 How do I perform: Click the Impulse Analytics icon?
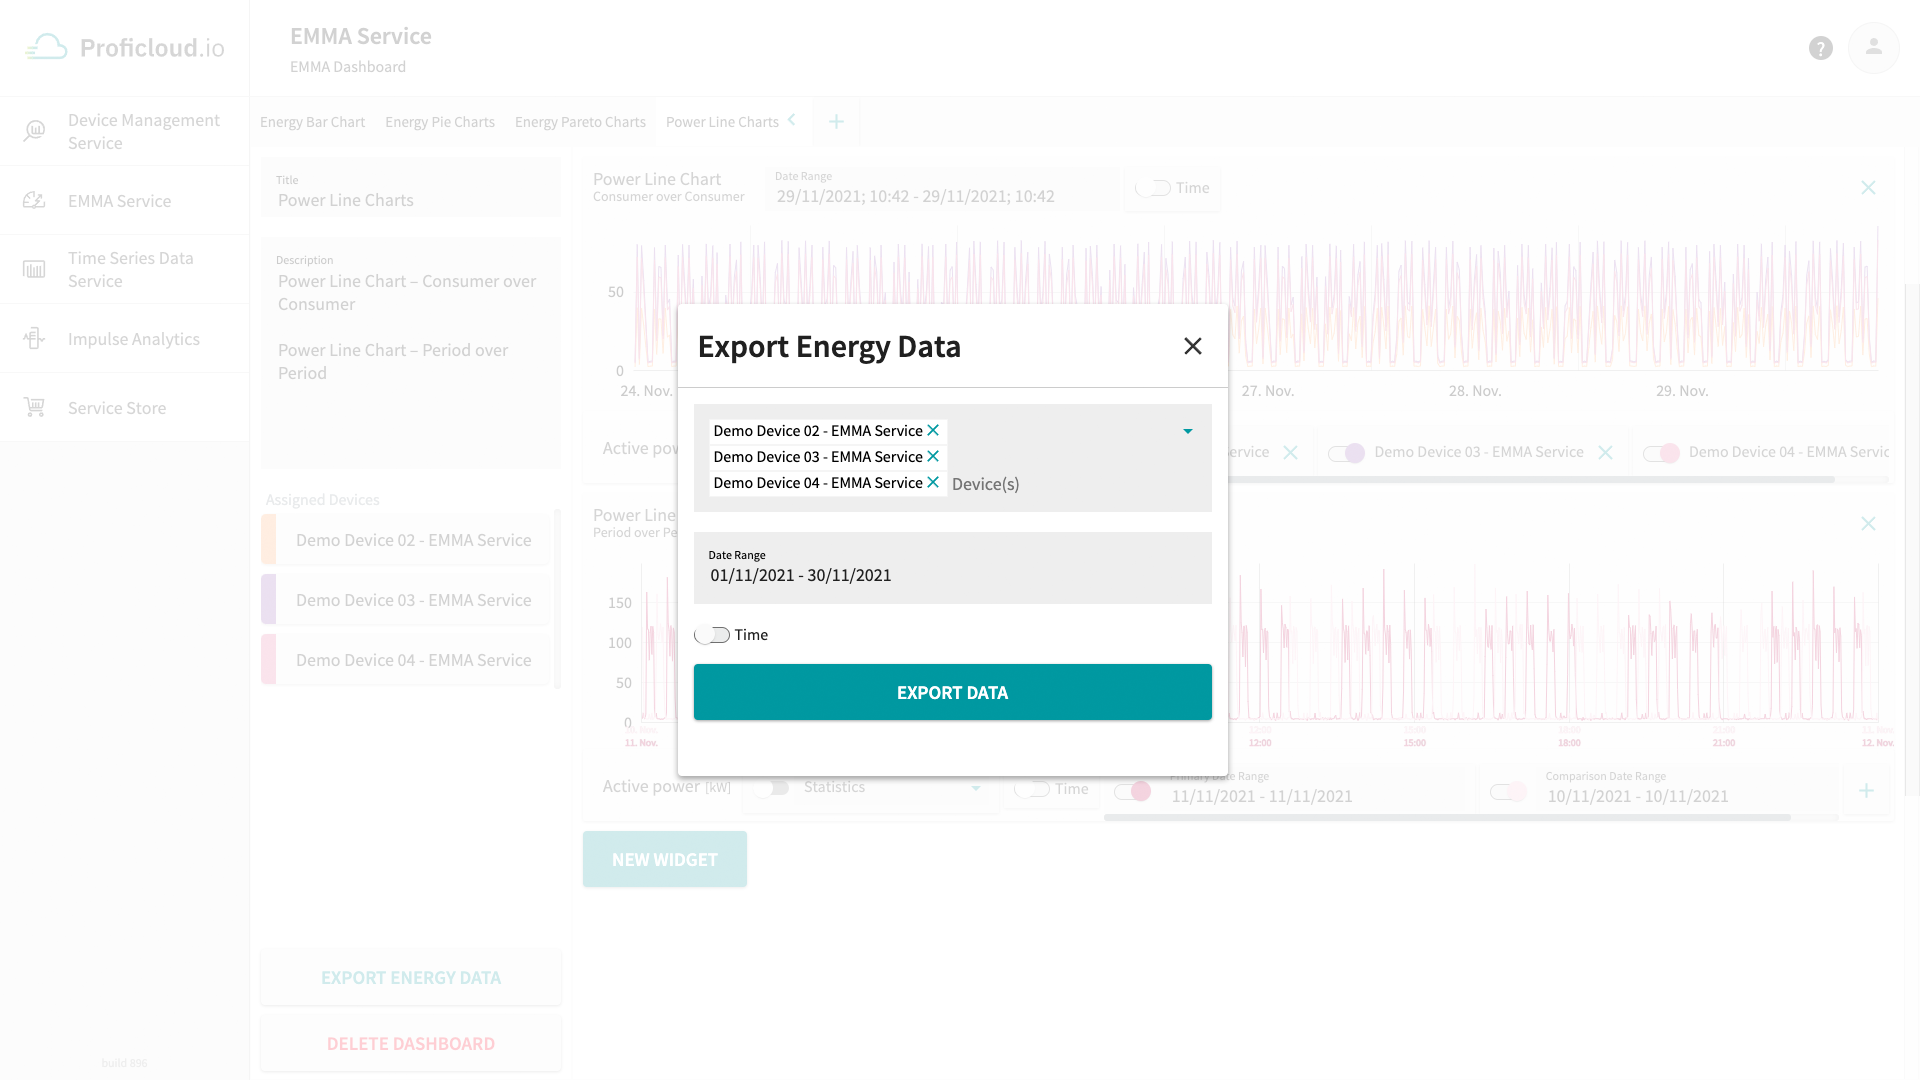pos(34,338)
